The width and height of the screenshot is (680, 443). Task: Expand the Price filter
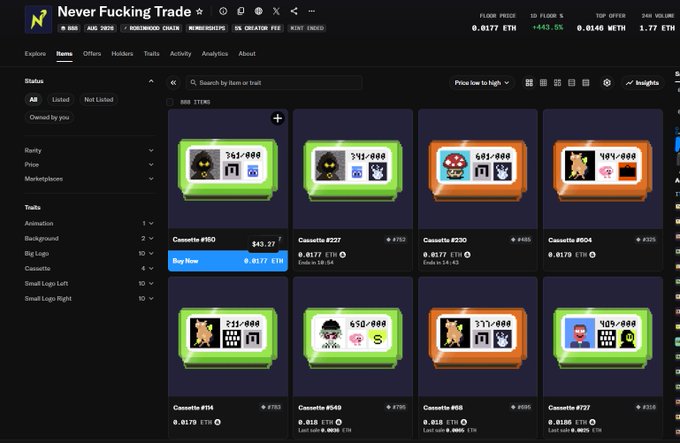89,165
